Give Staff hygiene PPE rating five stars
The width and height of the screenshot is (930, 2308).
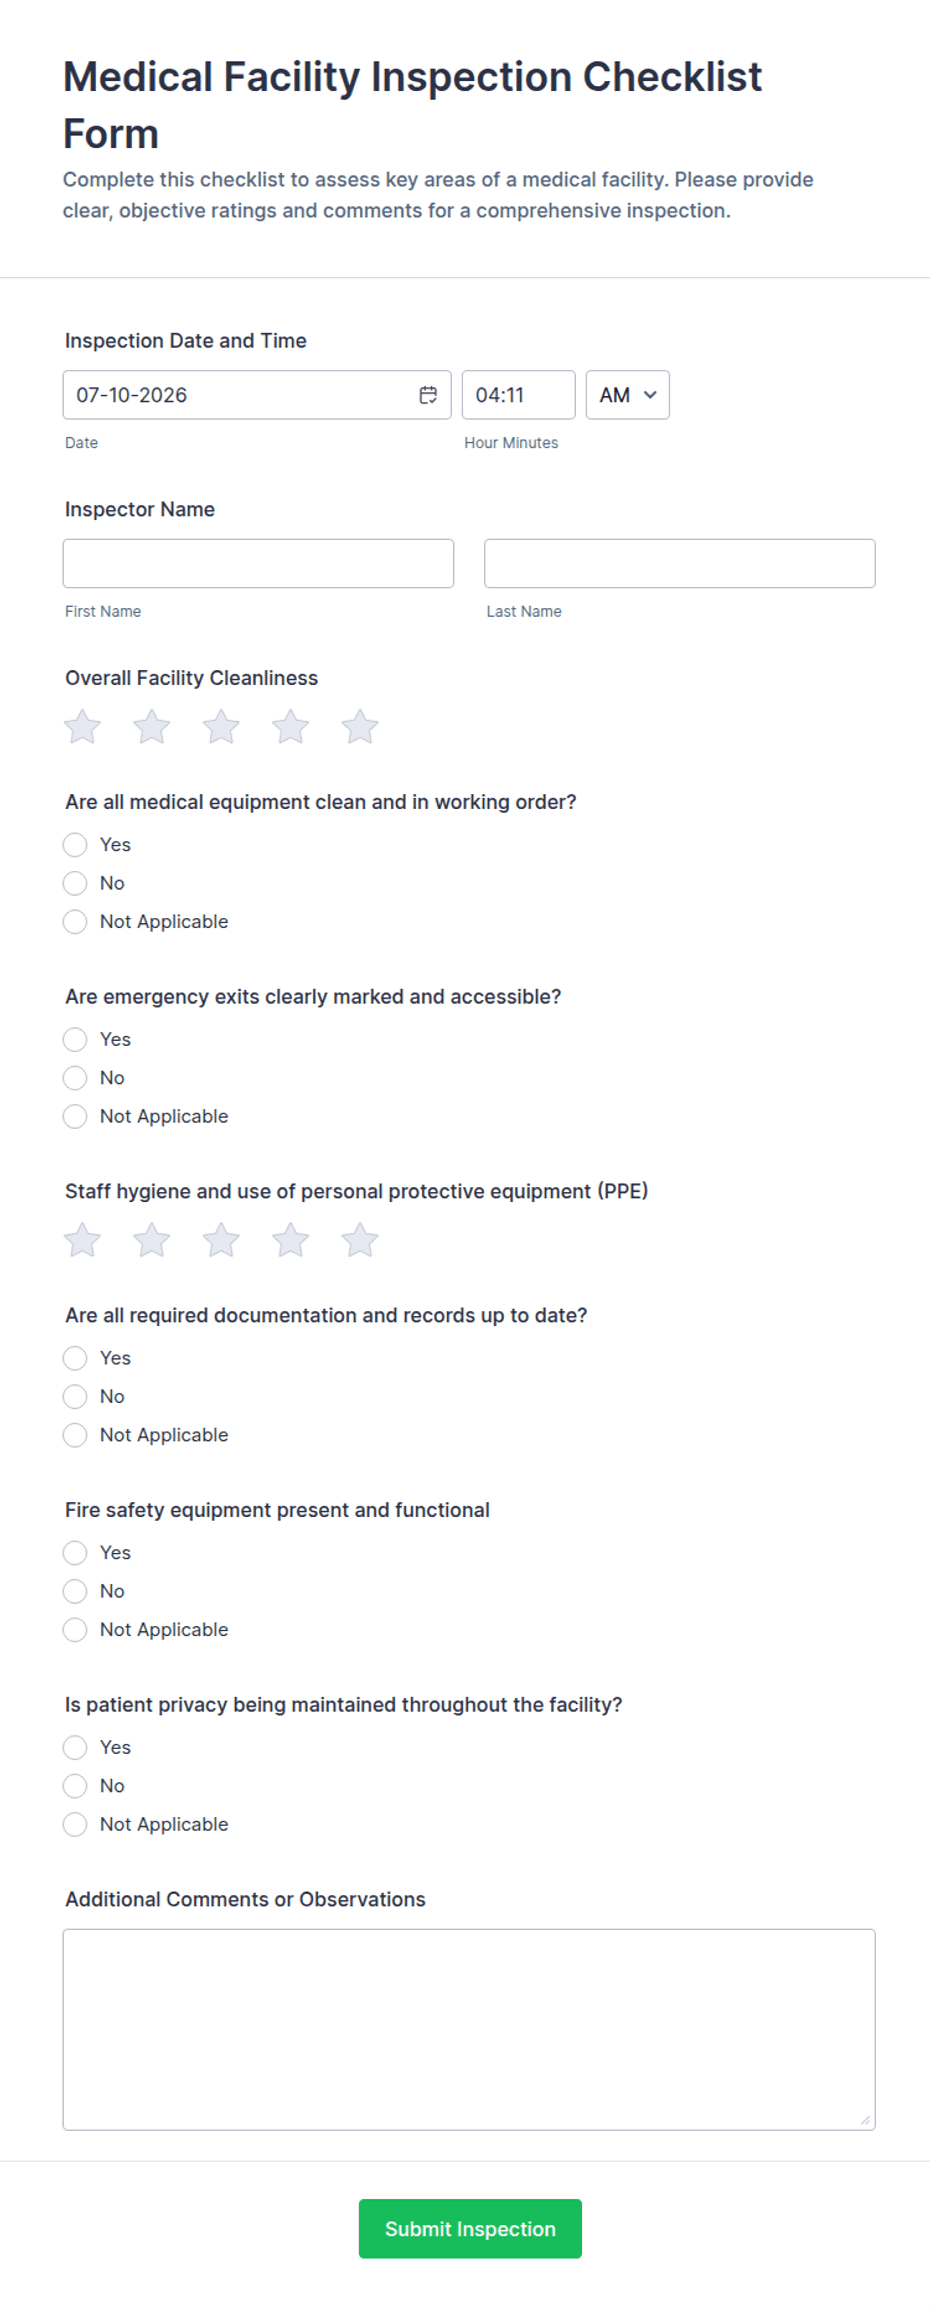pyautogui.click(x=360, y=1240)
